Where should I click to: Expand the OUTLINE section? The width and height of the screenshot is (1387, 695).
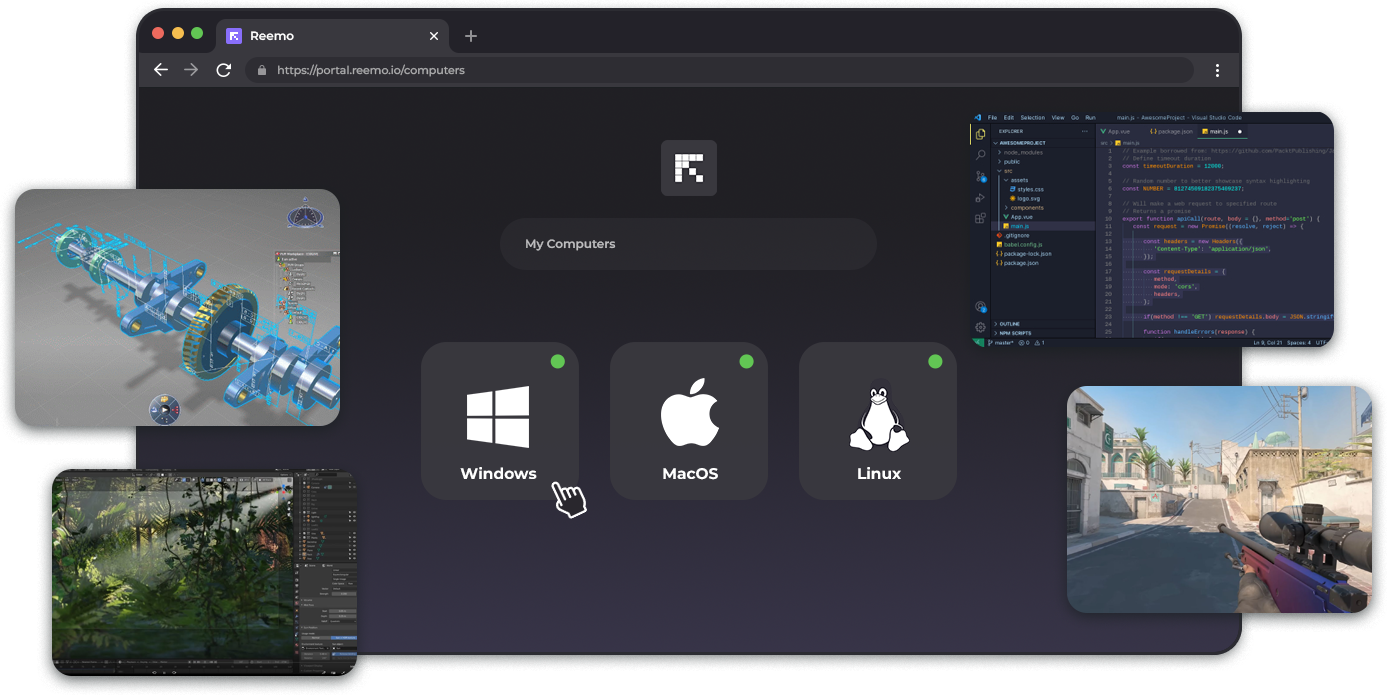[x=1045, y=324]
